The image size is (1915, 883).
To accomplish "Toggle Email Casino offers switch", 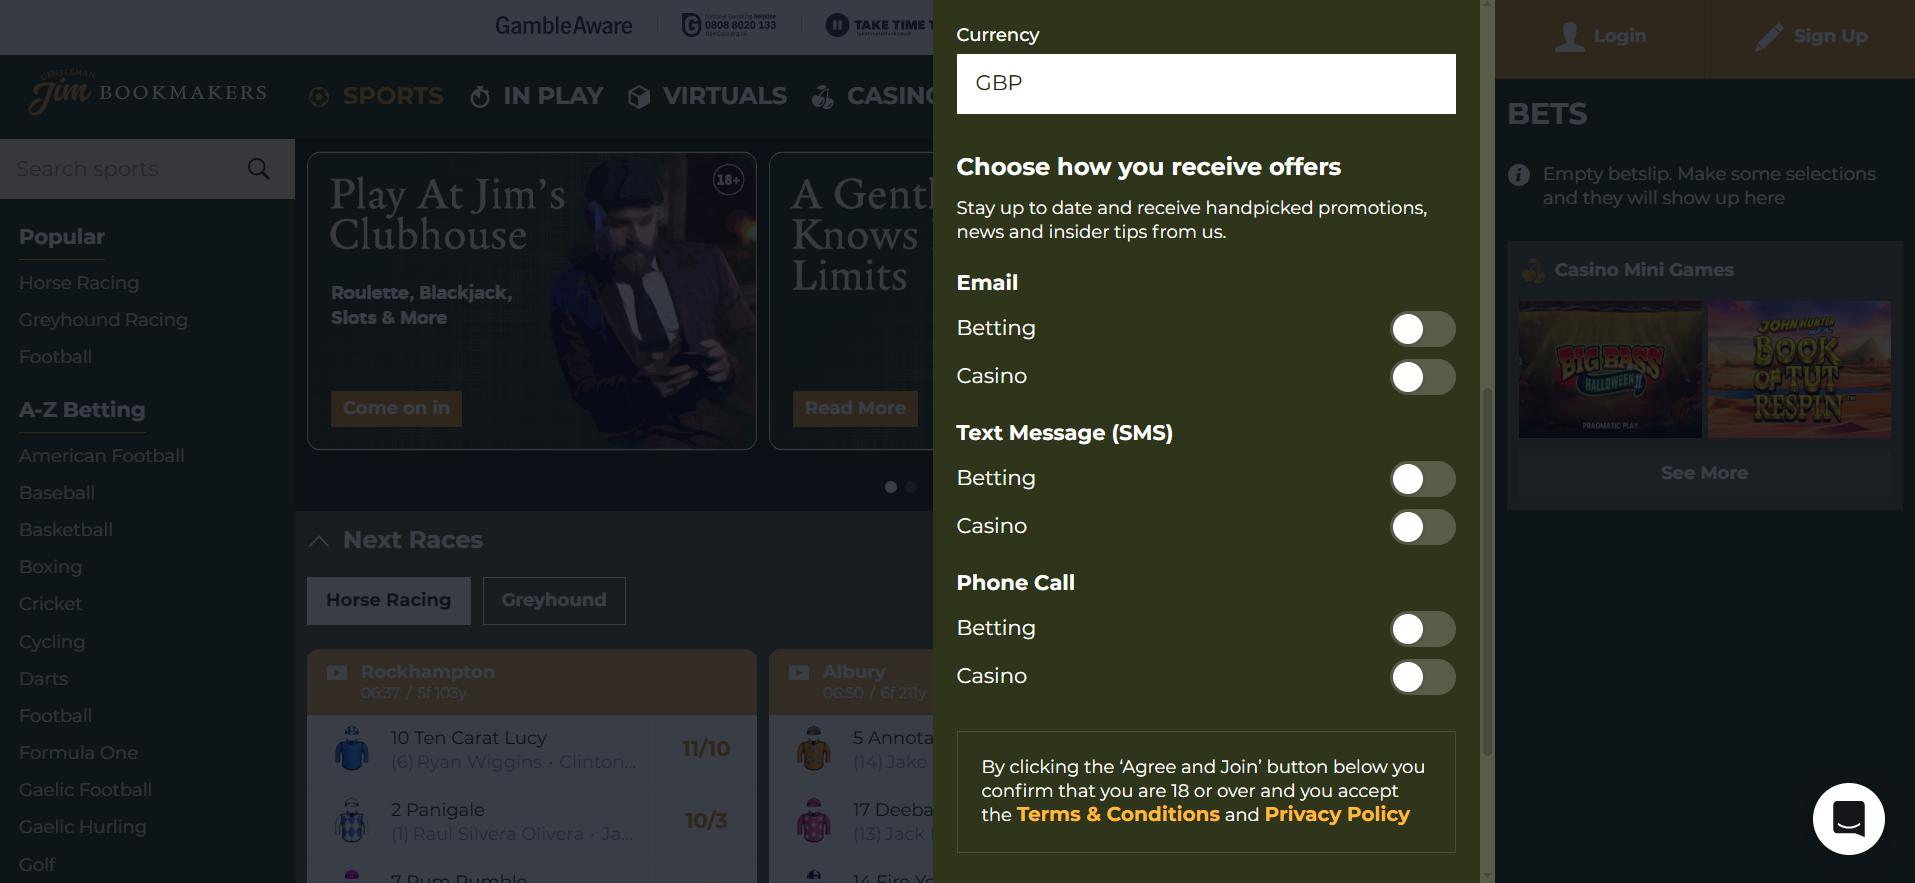I will coord(1423,377).
